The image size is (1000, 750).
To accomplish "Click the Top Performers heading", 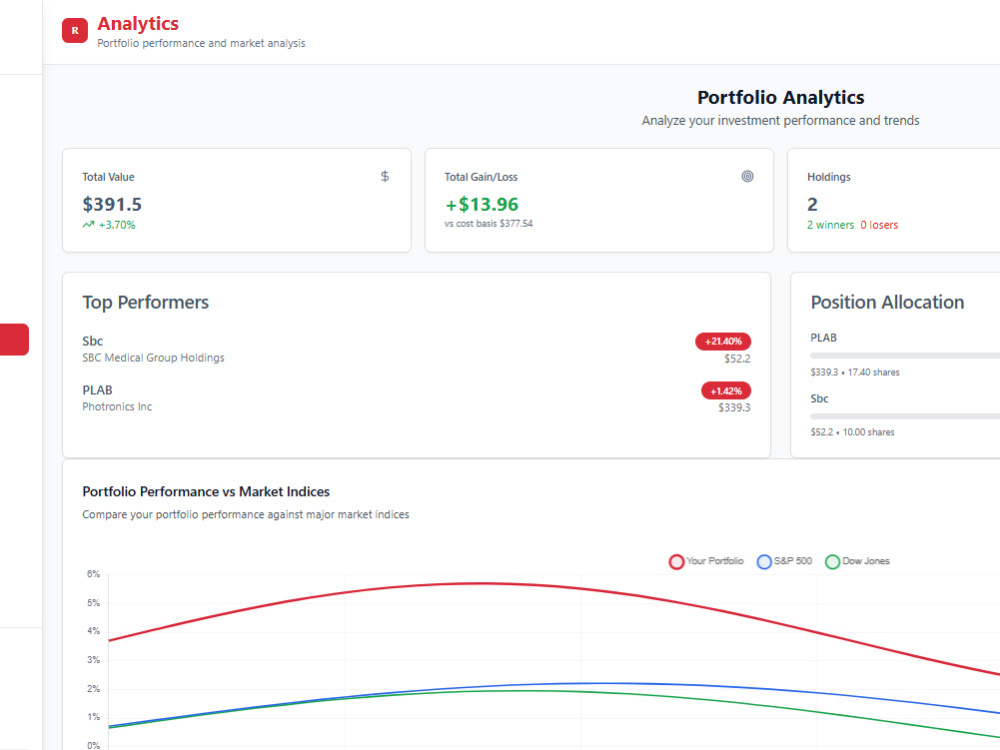I will coord(145,302).
